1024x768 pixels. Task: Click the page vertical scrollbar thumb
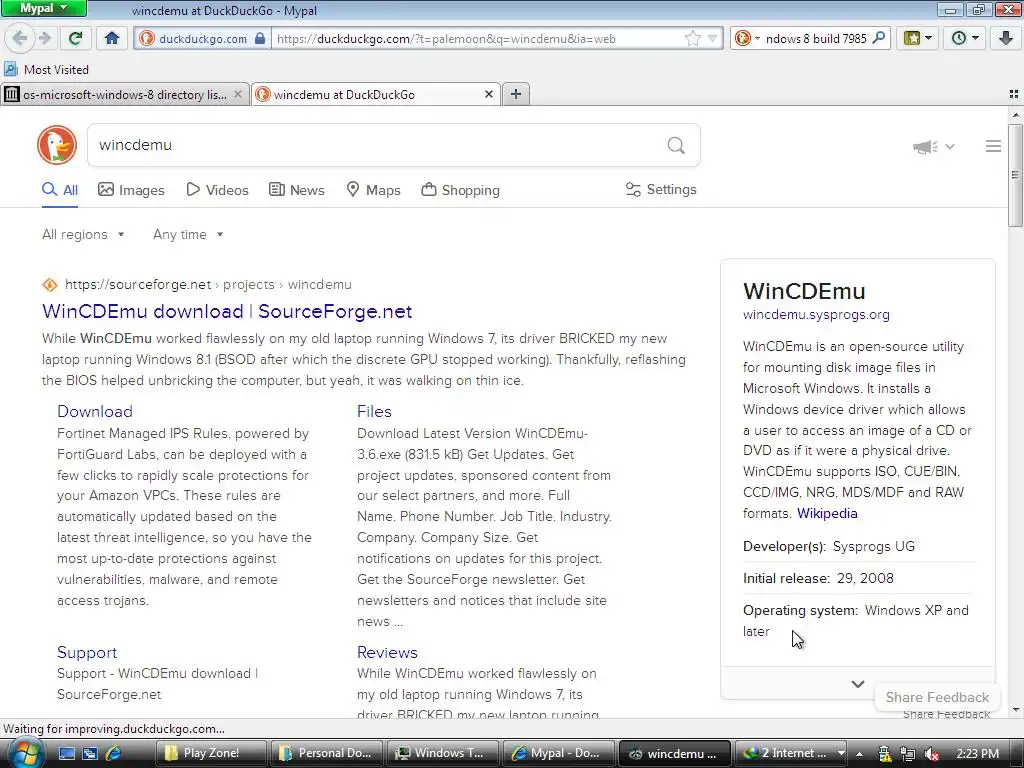point(1015,175)
